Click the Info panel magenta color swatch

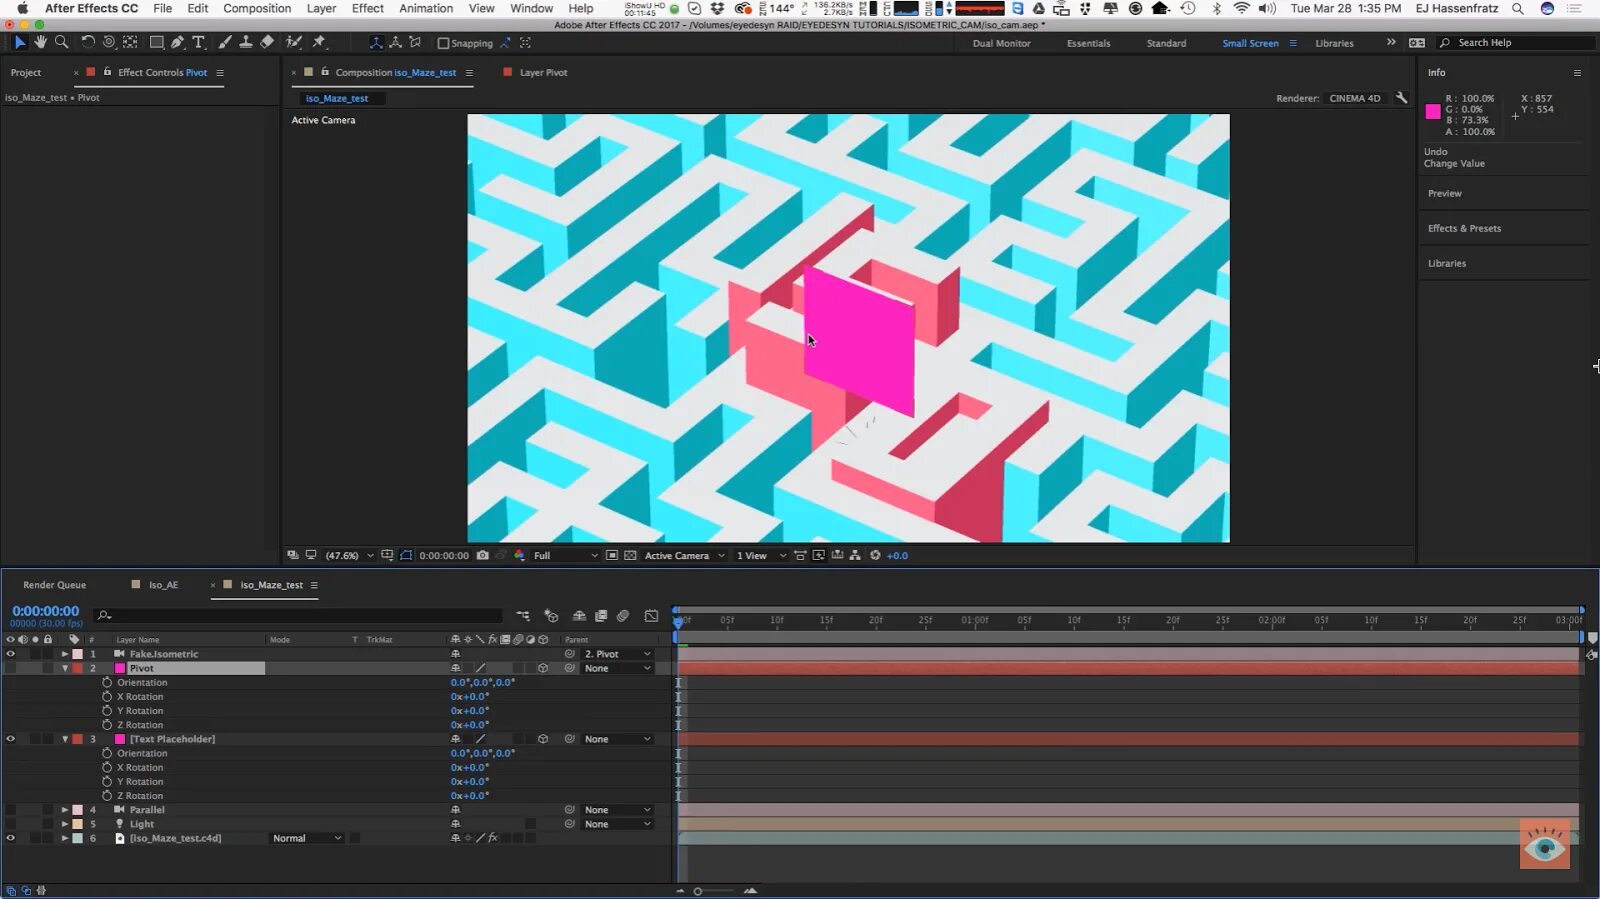click(x=1433, y=111)
